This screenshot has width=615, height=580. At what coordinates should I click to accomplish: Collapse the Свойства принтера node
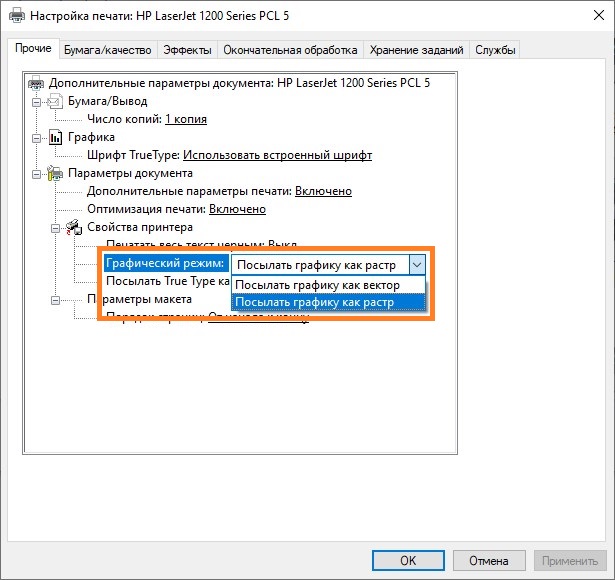[x=55, y=227]
